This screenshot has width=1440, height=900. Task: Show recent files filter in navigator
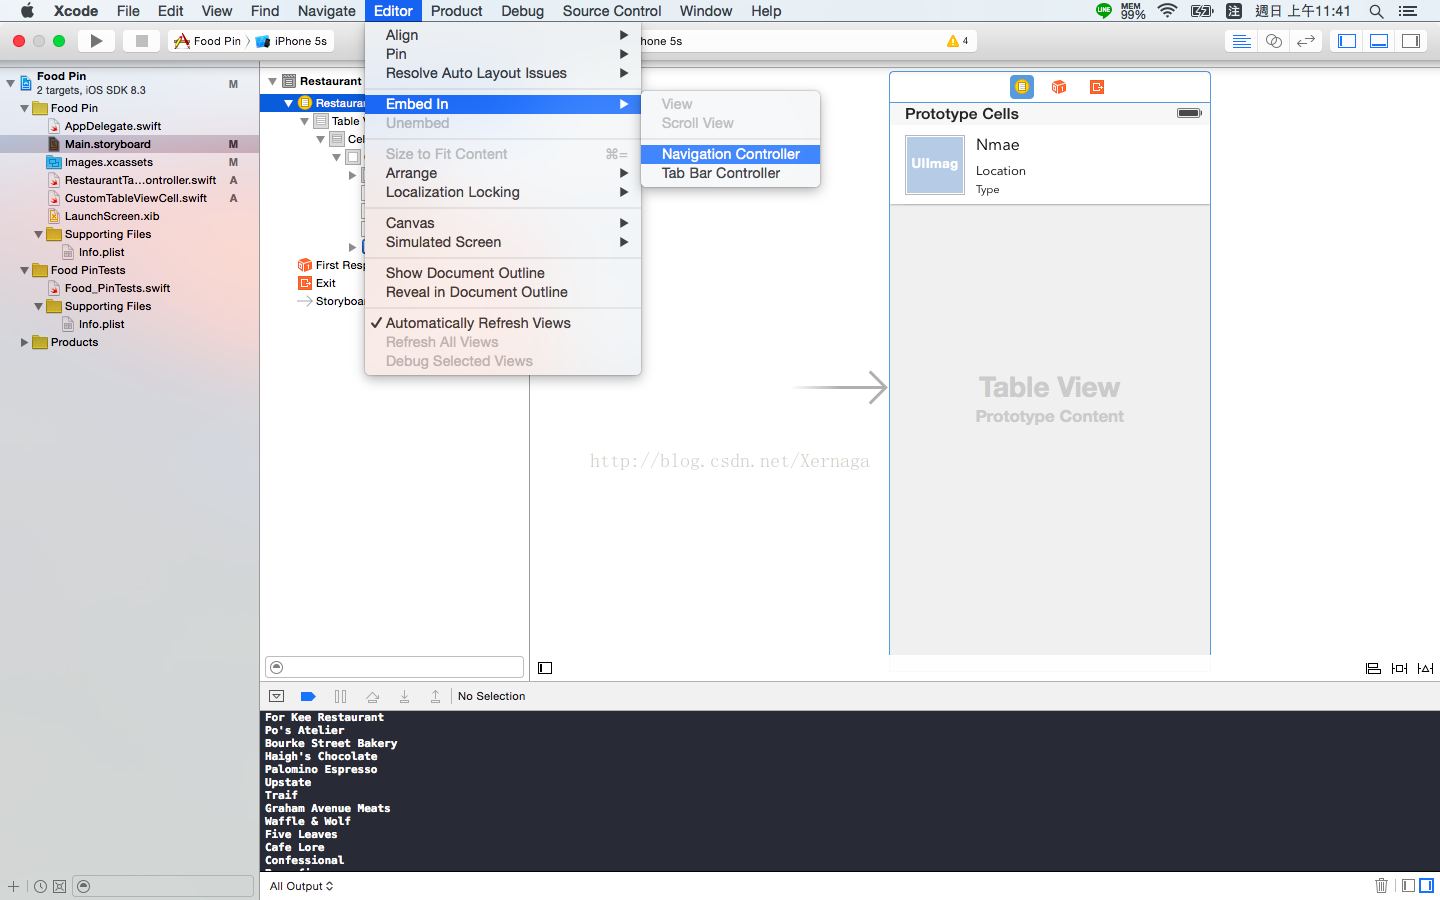click(x=40, y=886)
